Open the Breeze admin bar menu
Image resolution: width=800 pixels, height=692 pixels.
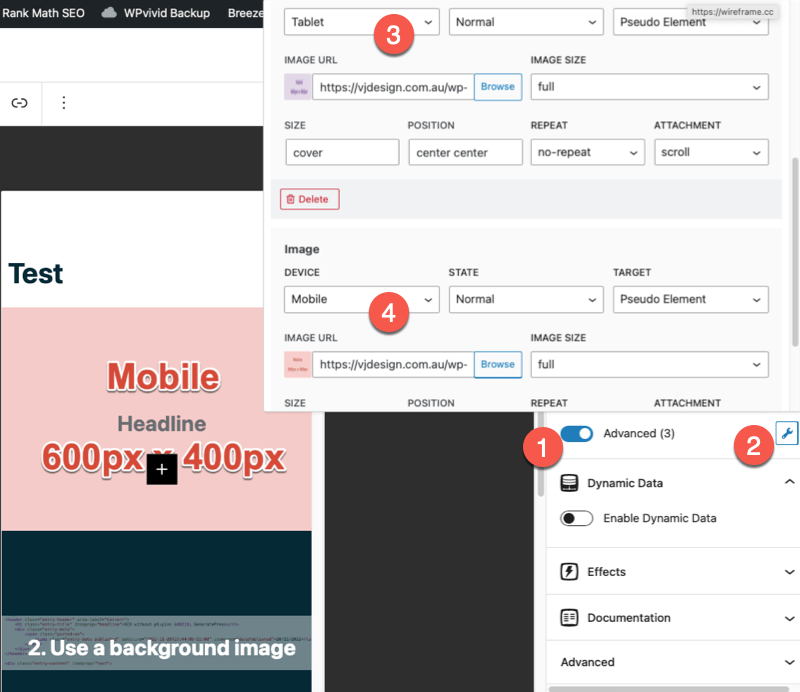click(247, 13)
